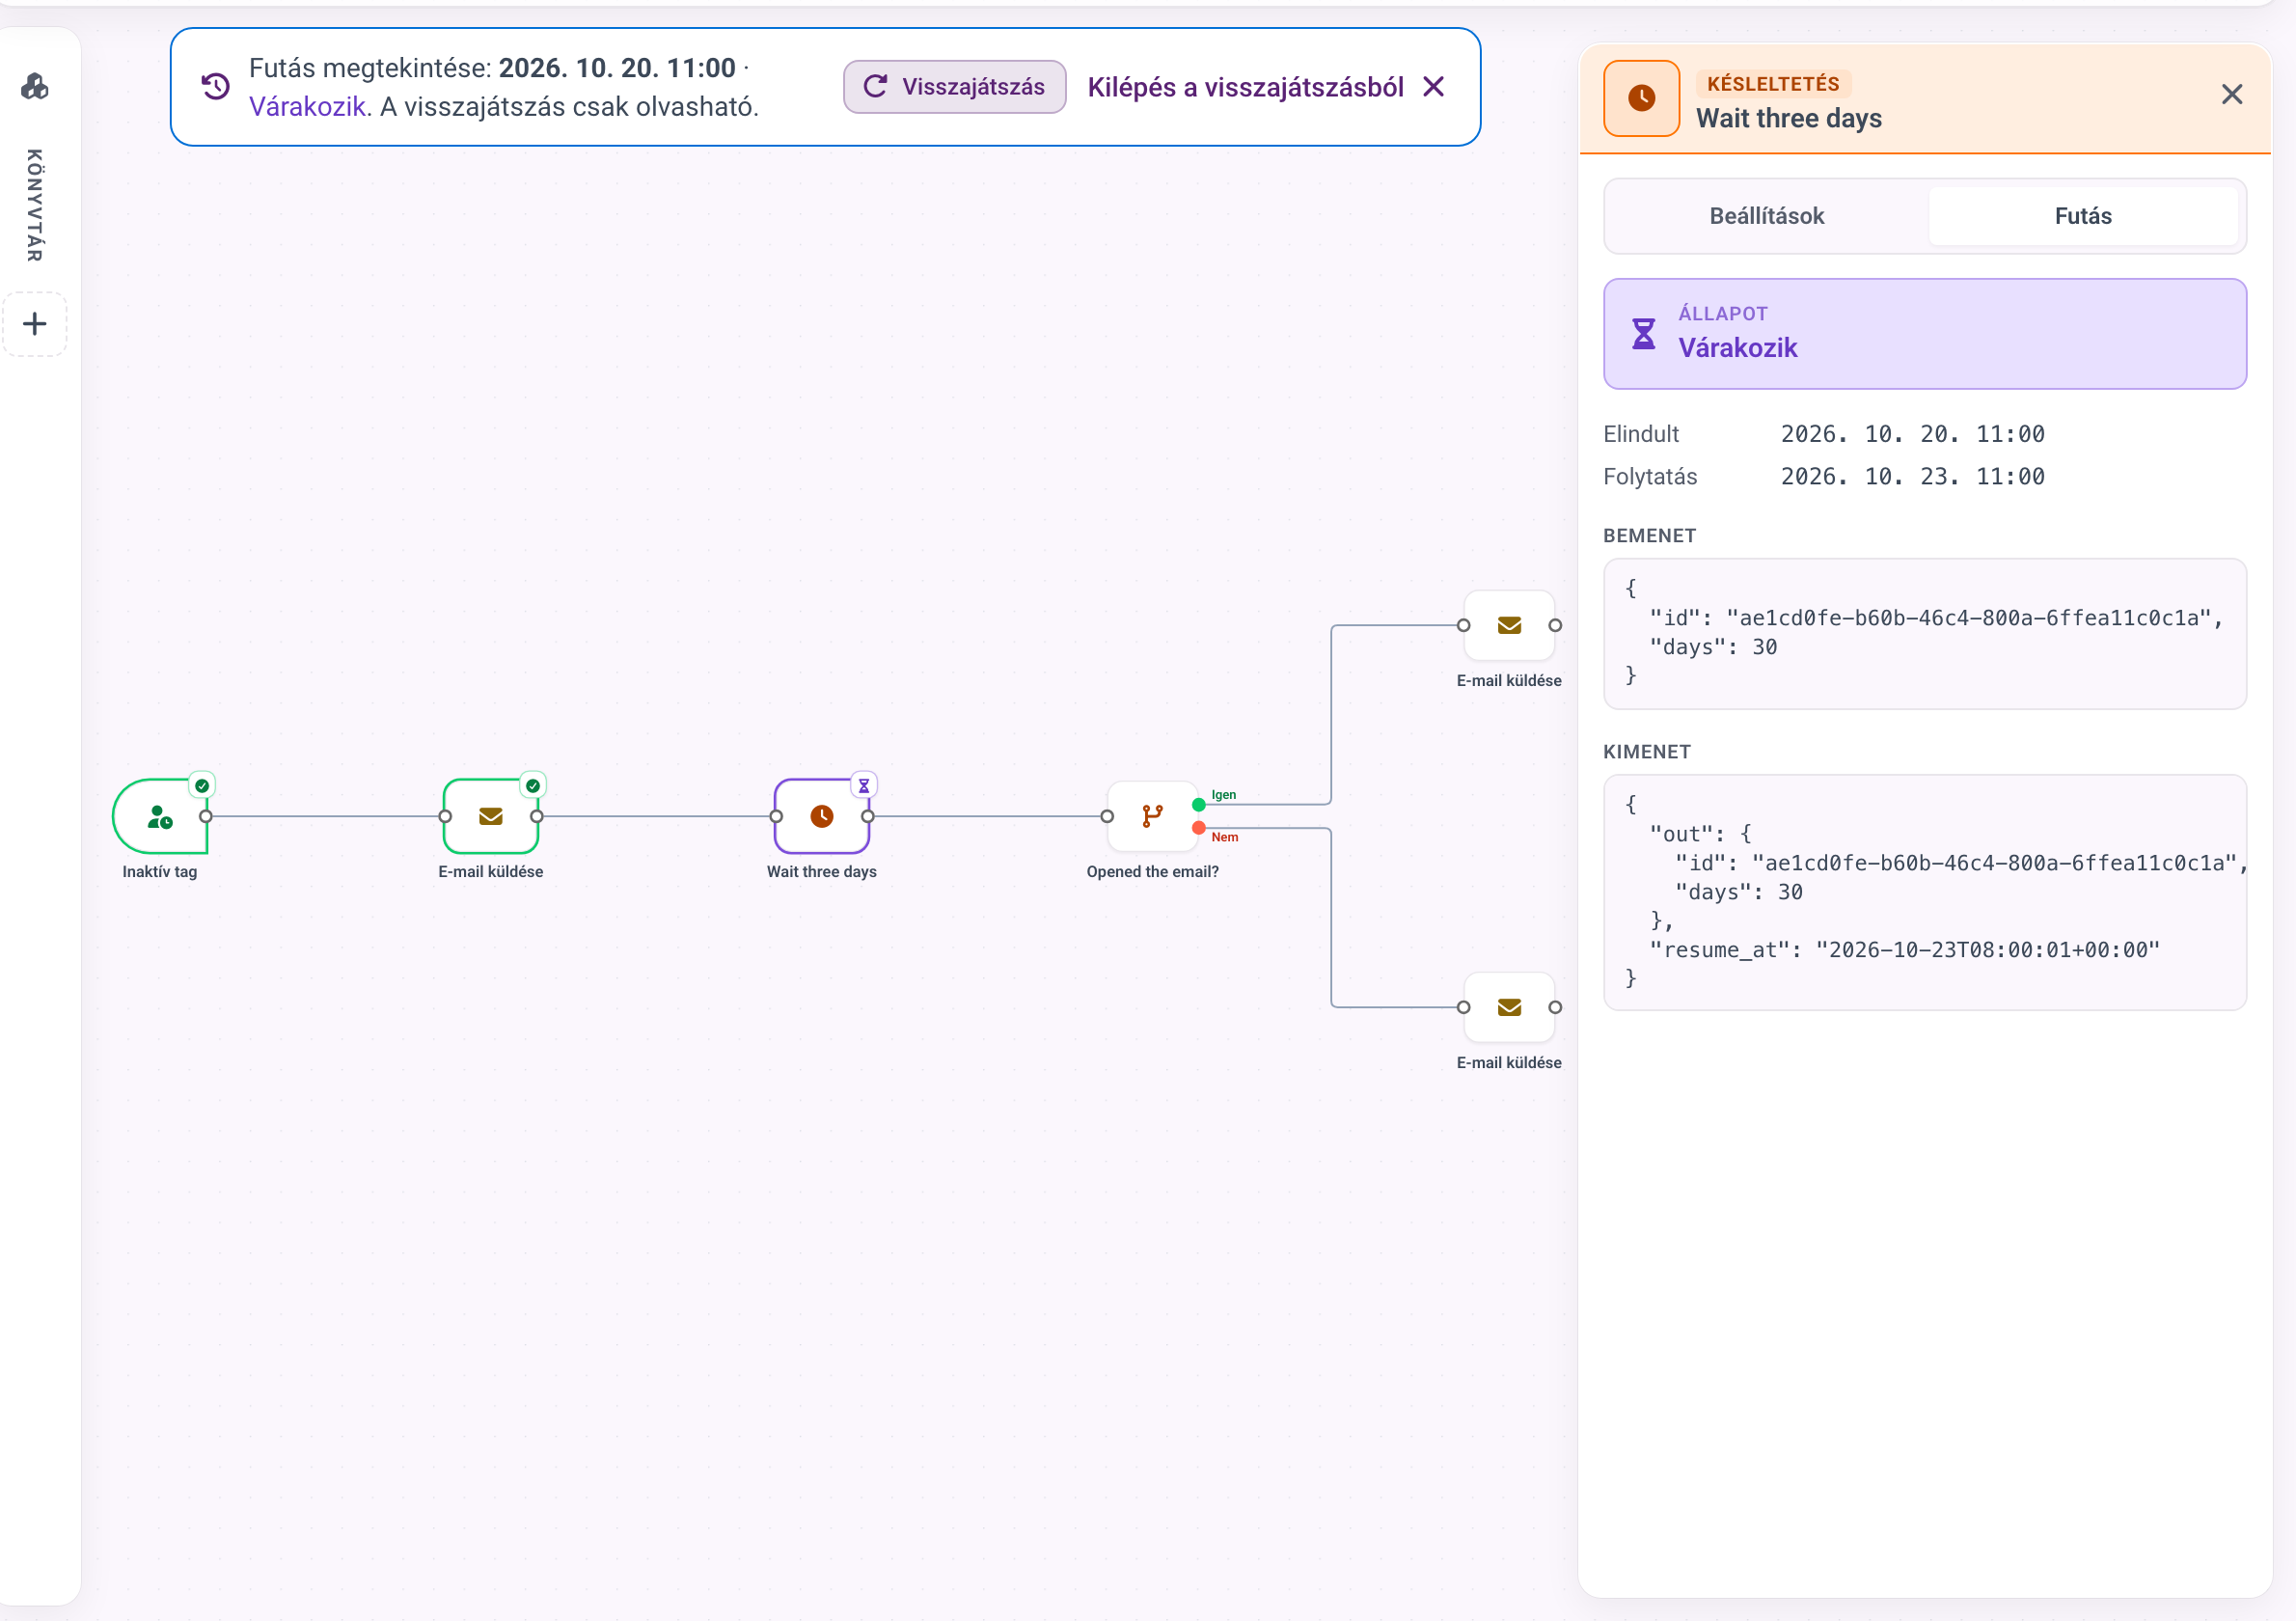The image size is (2296, 1621).
Task: Select the first E-mail küldése node
Action: [491, 816]
